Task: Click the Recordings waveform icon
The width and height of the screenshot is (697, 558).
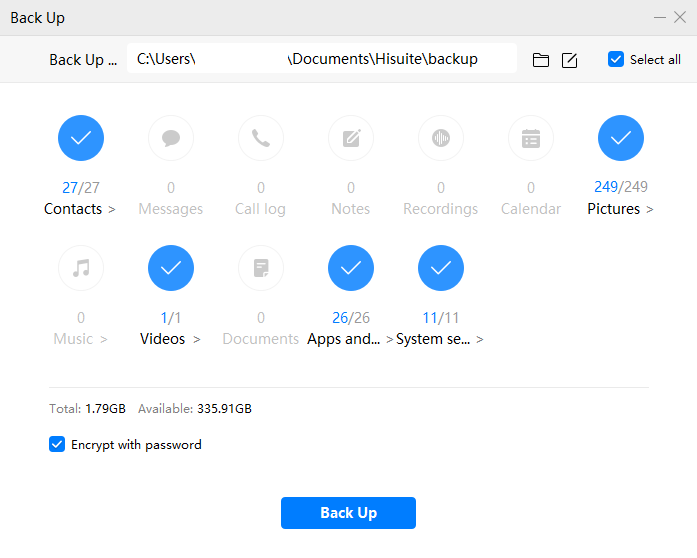Action: pos(441,138)
